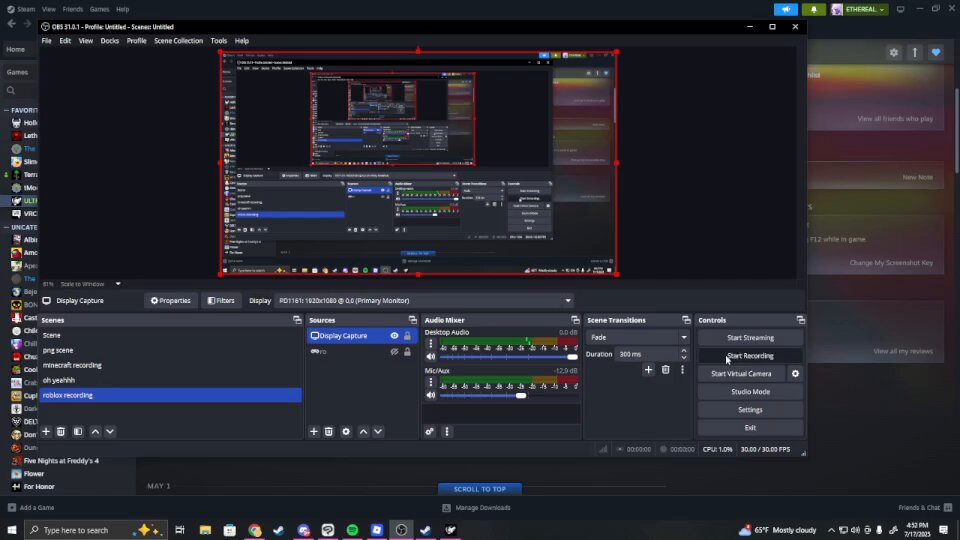Open OBS Profile menu
Image resolution: width=960 pixels, height=540 pixels.
click(x=137, y=41)
